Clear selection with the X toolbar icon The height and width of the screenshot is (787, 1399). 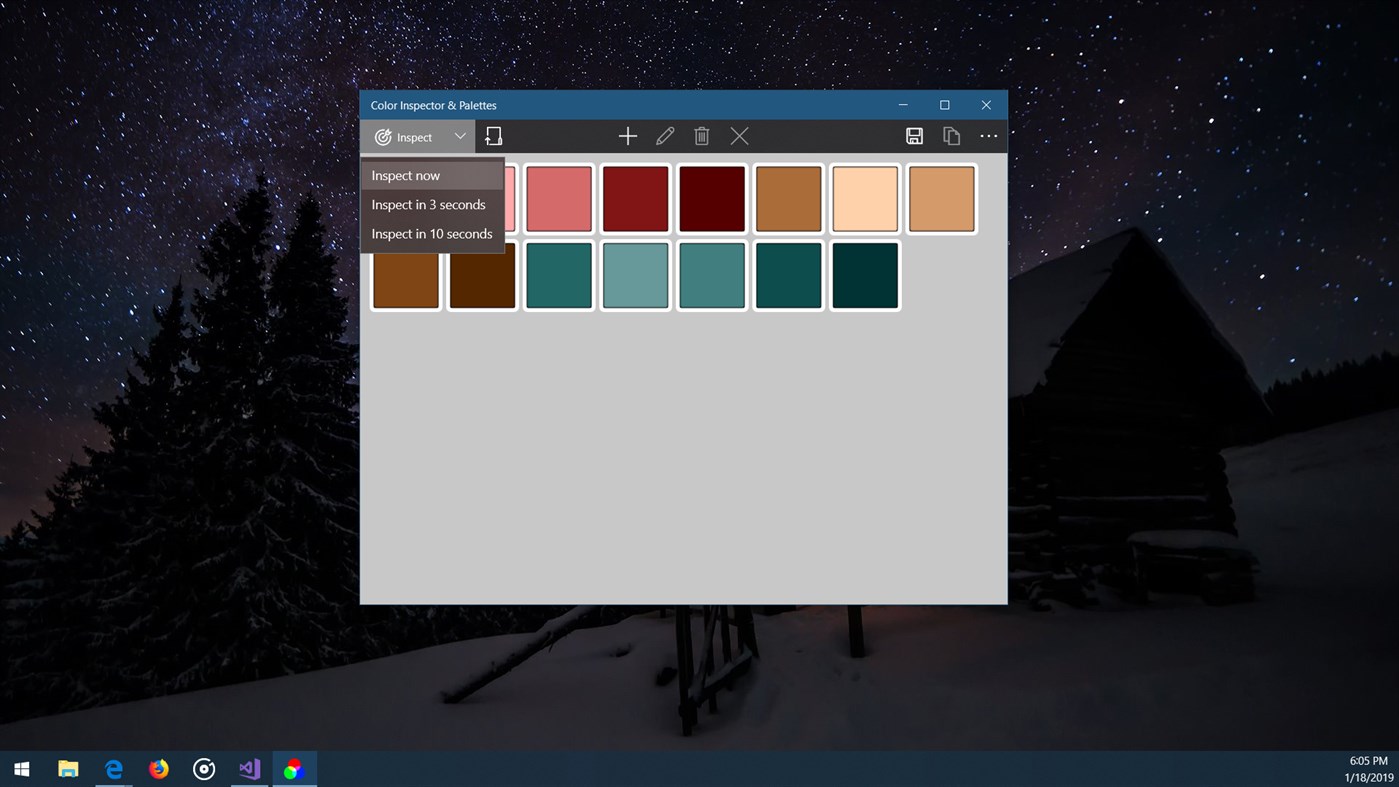[739, 136]
